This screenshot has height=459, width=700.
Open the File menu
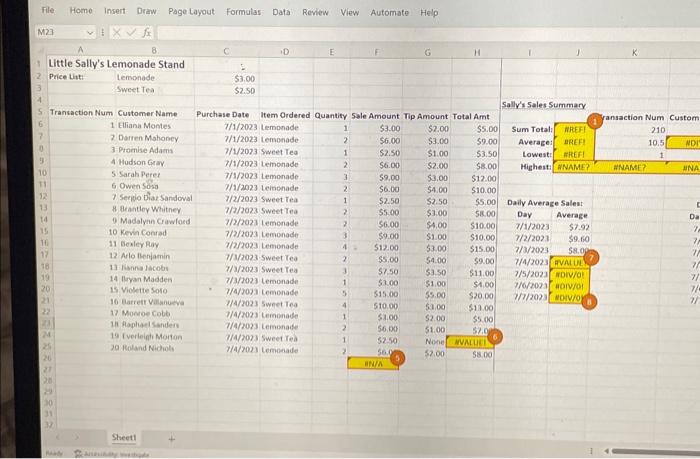(48, 10)
